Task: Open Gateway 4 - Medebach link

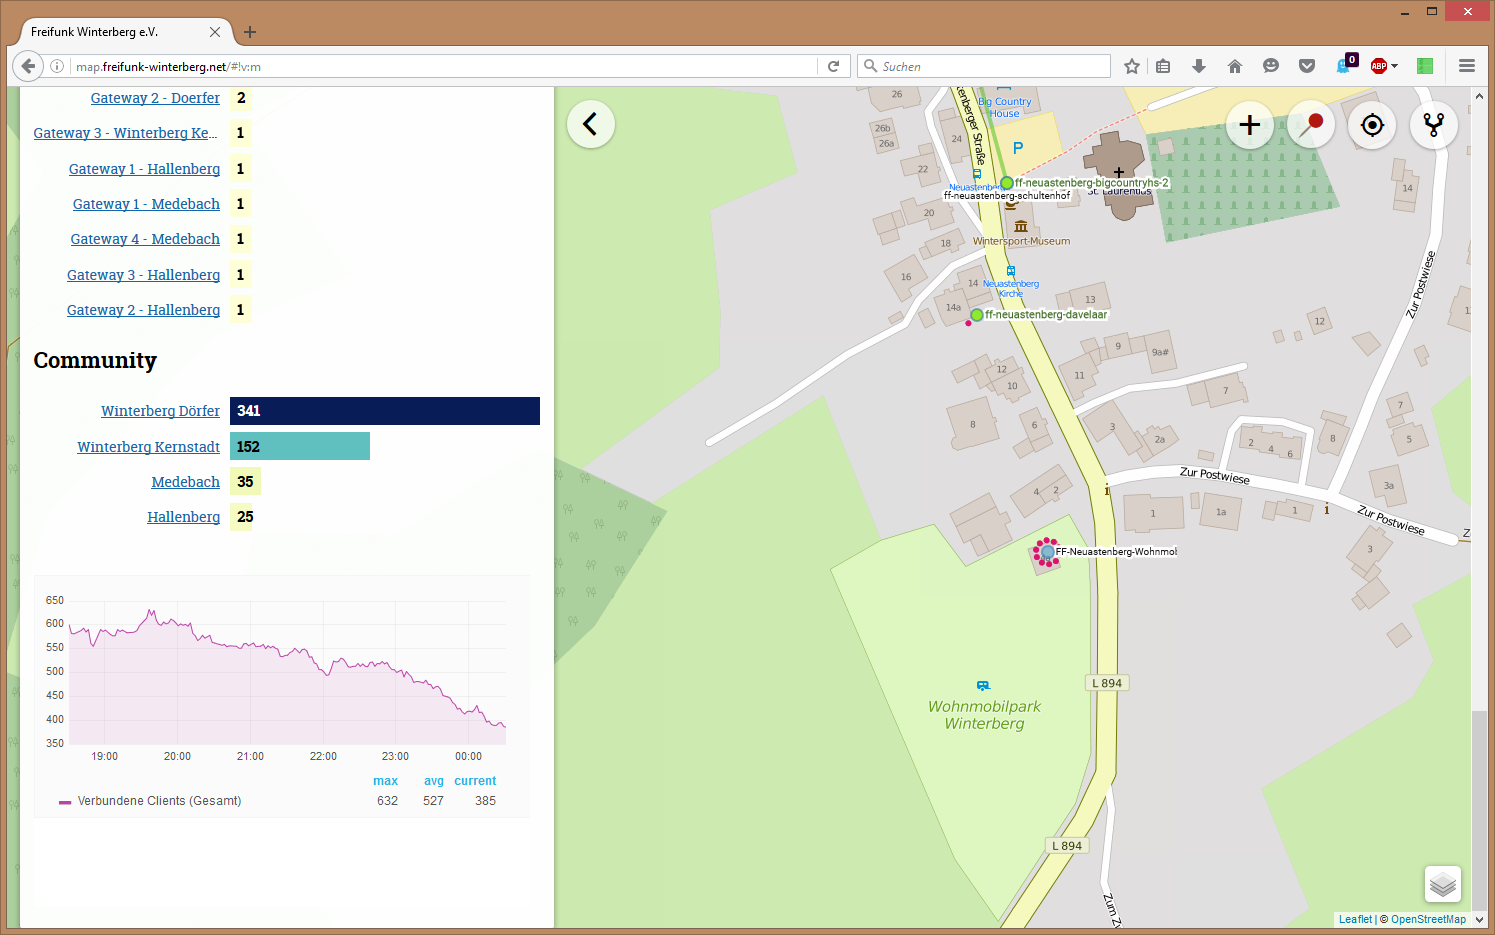Action: [145, 239]
